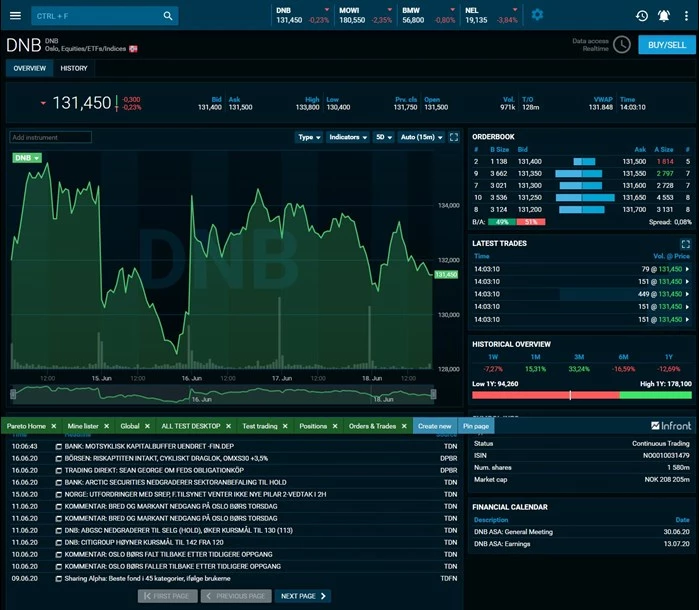Select orderbook ask price 131,650
The width and height of the screenshot is (699, 610).
coord(634,198)
